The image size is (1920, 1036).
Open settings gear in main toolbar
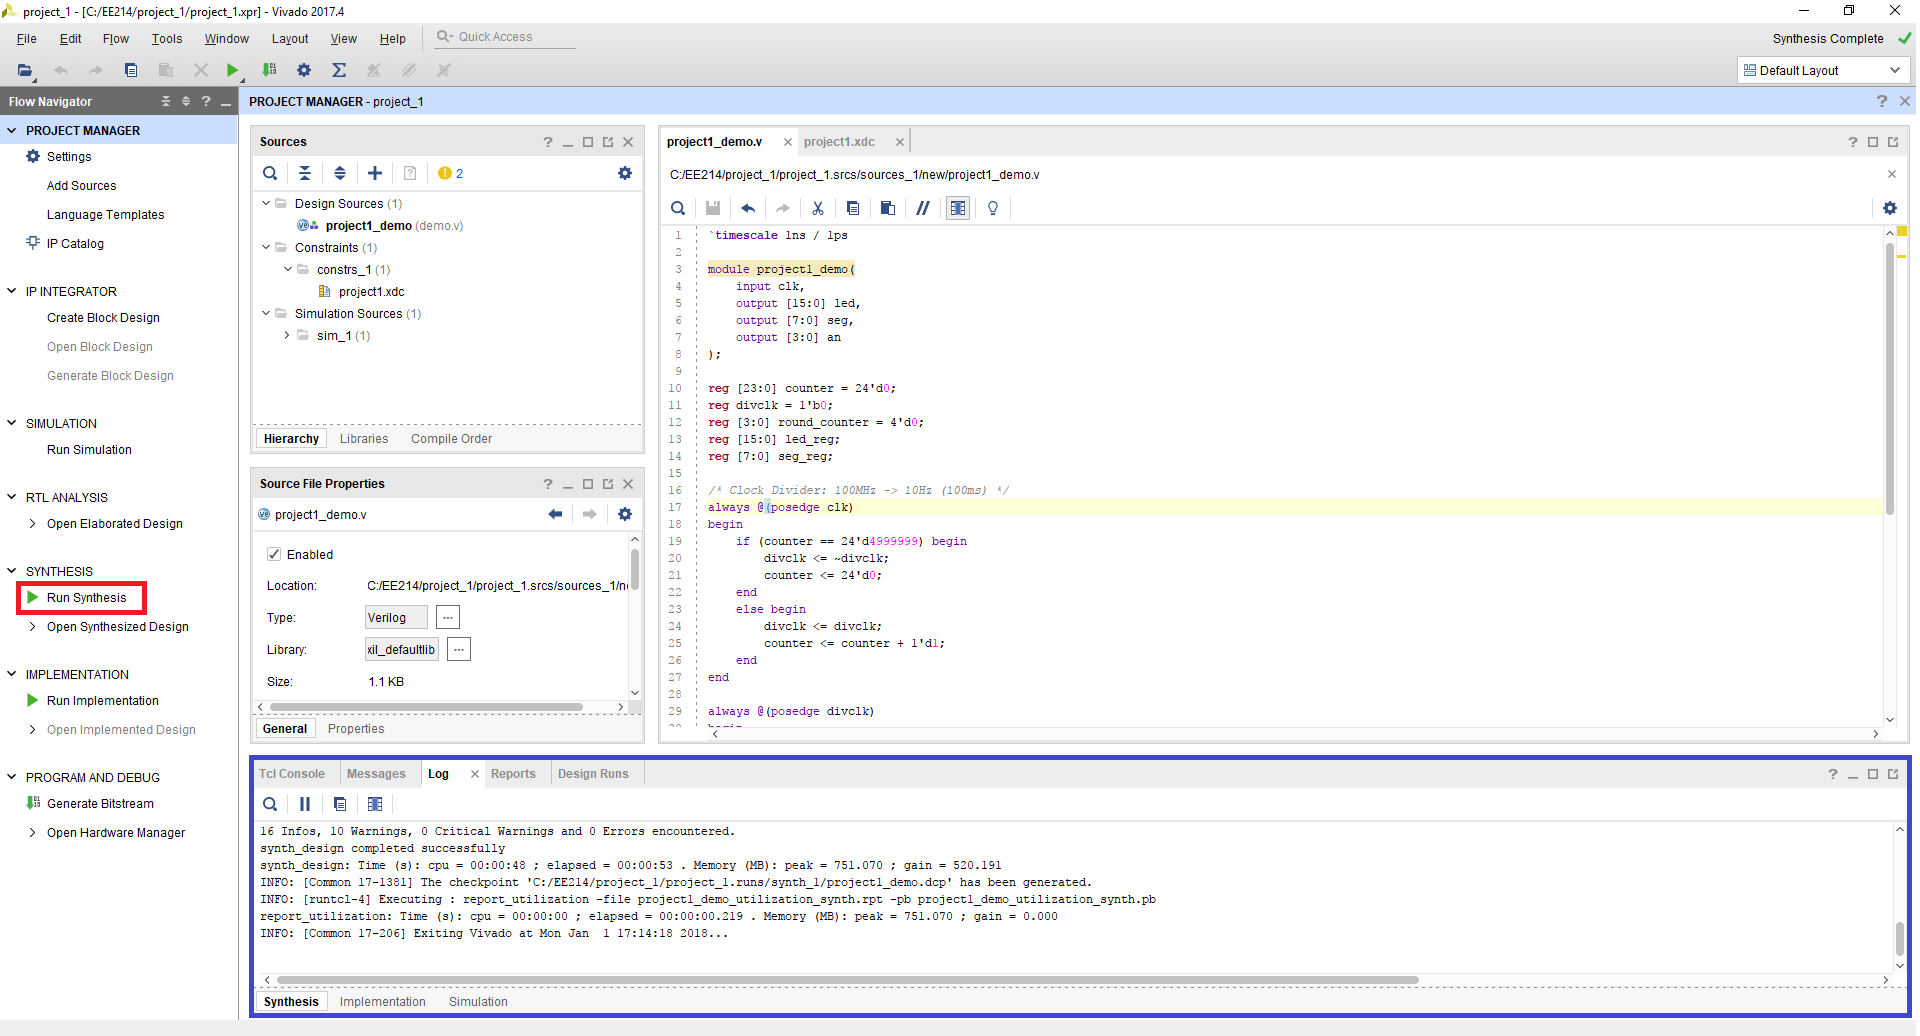pyautogui.click(x=304, y=70)
